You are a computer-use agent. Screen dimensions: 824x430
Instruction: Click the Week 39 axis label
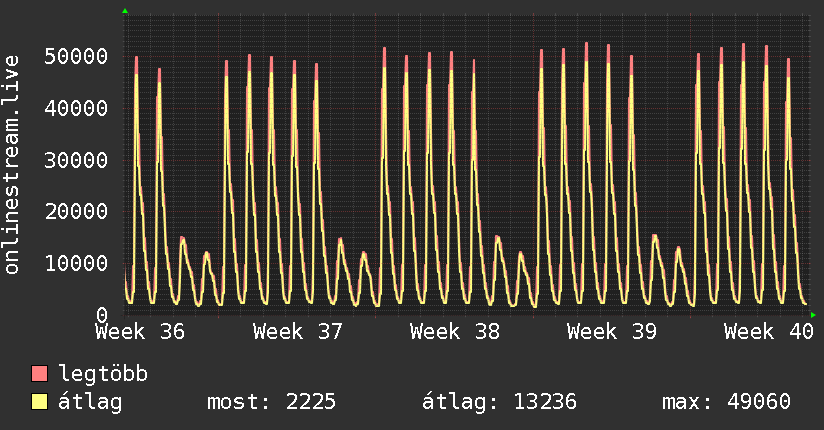coord(612,332)
